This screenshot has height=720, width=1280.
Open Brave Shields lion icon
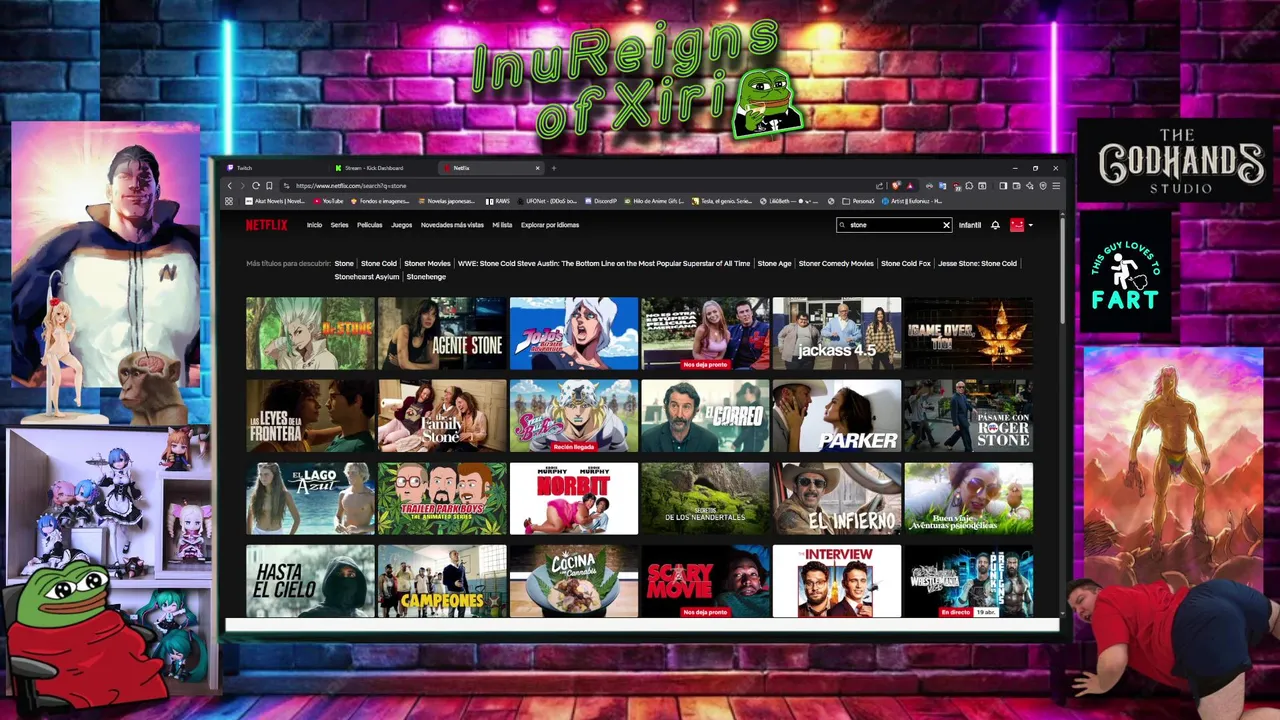point(896,186)
